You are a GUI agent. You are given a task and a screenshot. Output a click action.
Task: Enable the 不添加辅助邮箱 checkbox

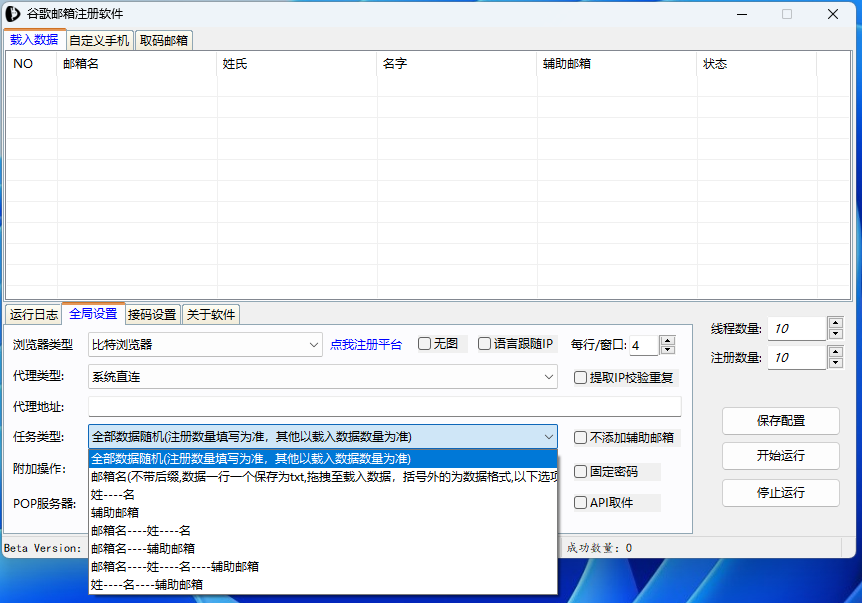(x=581, y=437)
